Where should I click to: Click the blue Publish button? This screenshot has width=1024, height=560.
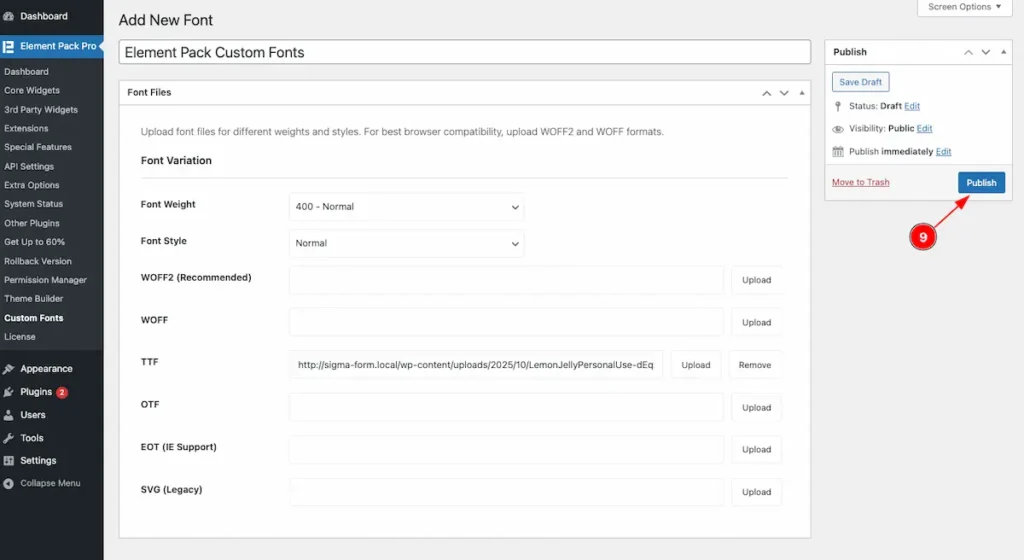(x=980, y=182)
